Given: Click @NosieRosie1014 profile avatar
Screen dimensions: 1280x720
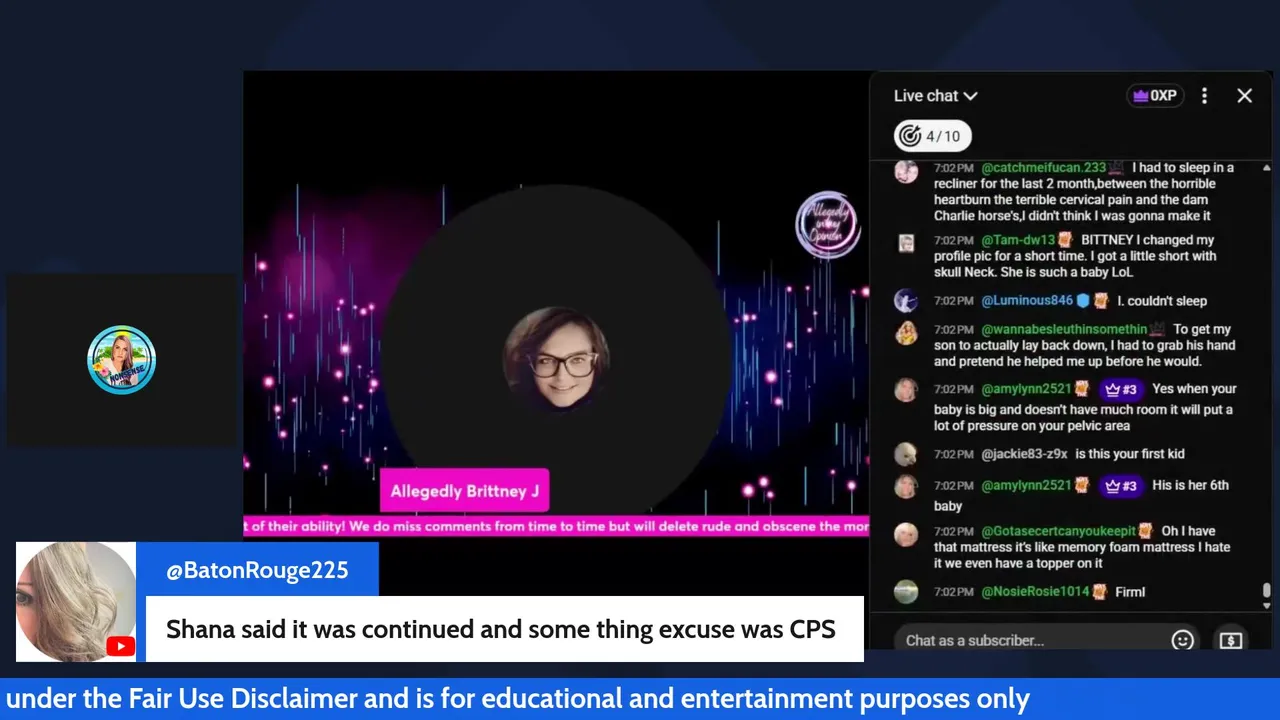Looking at the screenshot, I should (906, 592).
